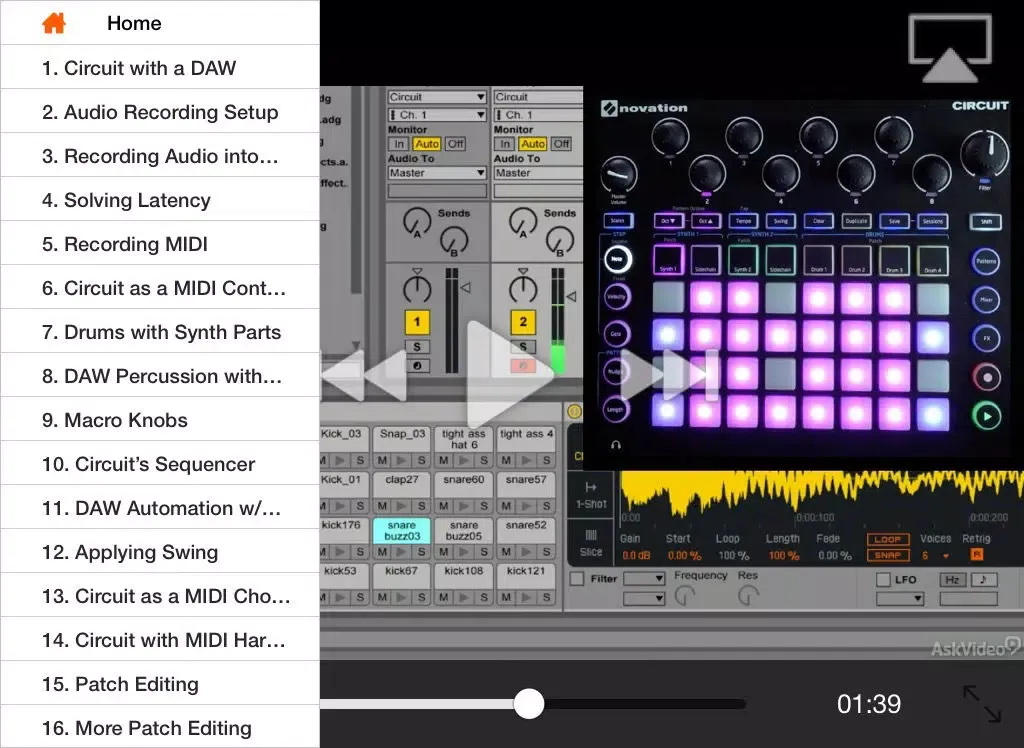Set track 1 Monitor to In
The width and height of the screenshot is (1024, 748).
(398, 144)
